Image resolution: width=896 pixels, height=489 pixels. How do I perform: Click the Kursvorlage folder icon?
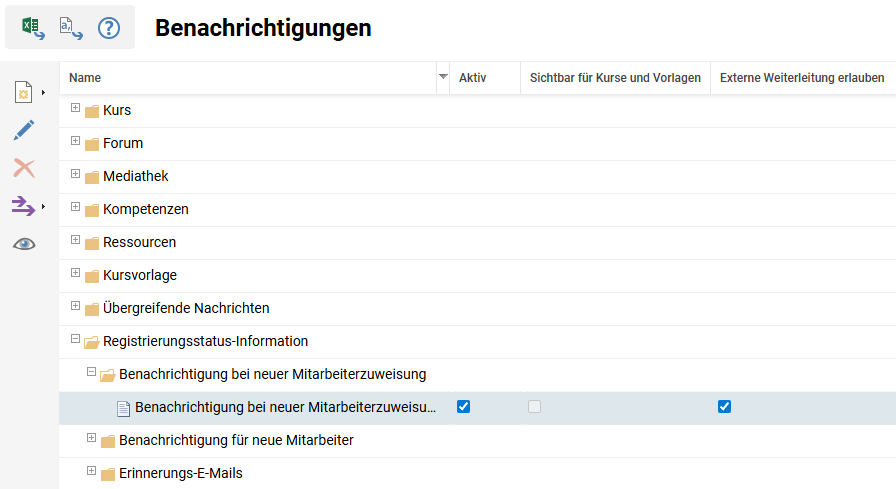click(92, 276)
